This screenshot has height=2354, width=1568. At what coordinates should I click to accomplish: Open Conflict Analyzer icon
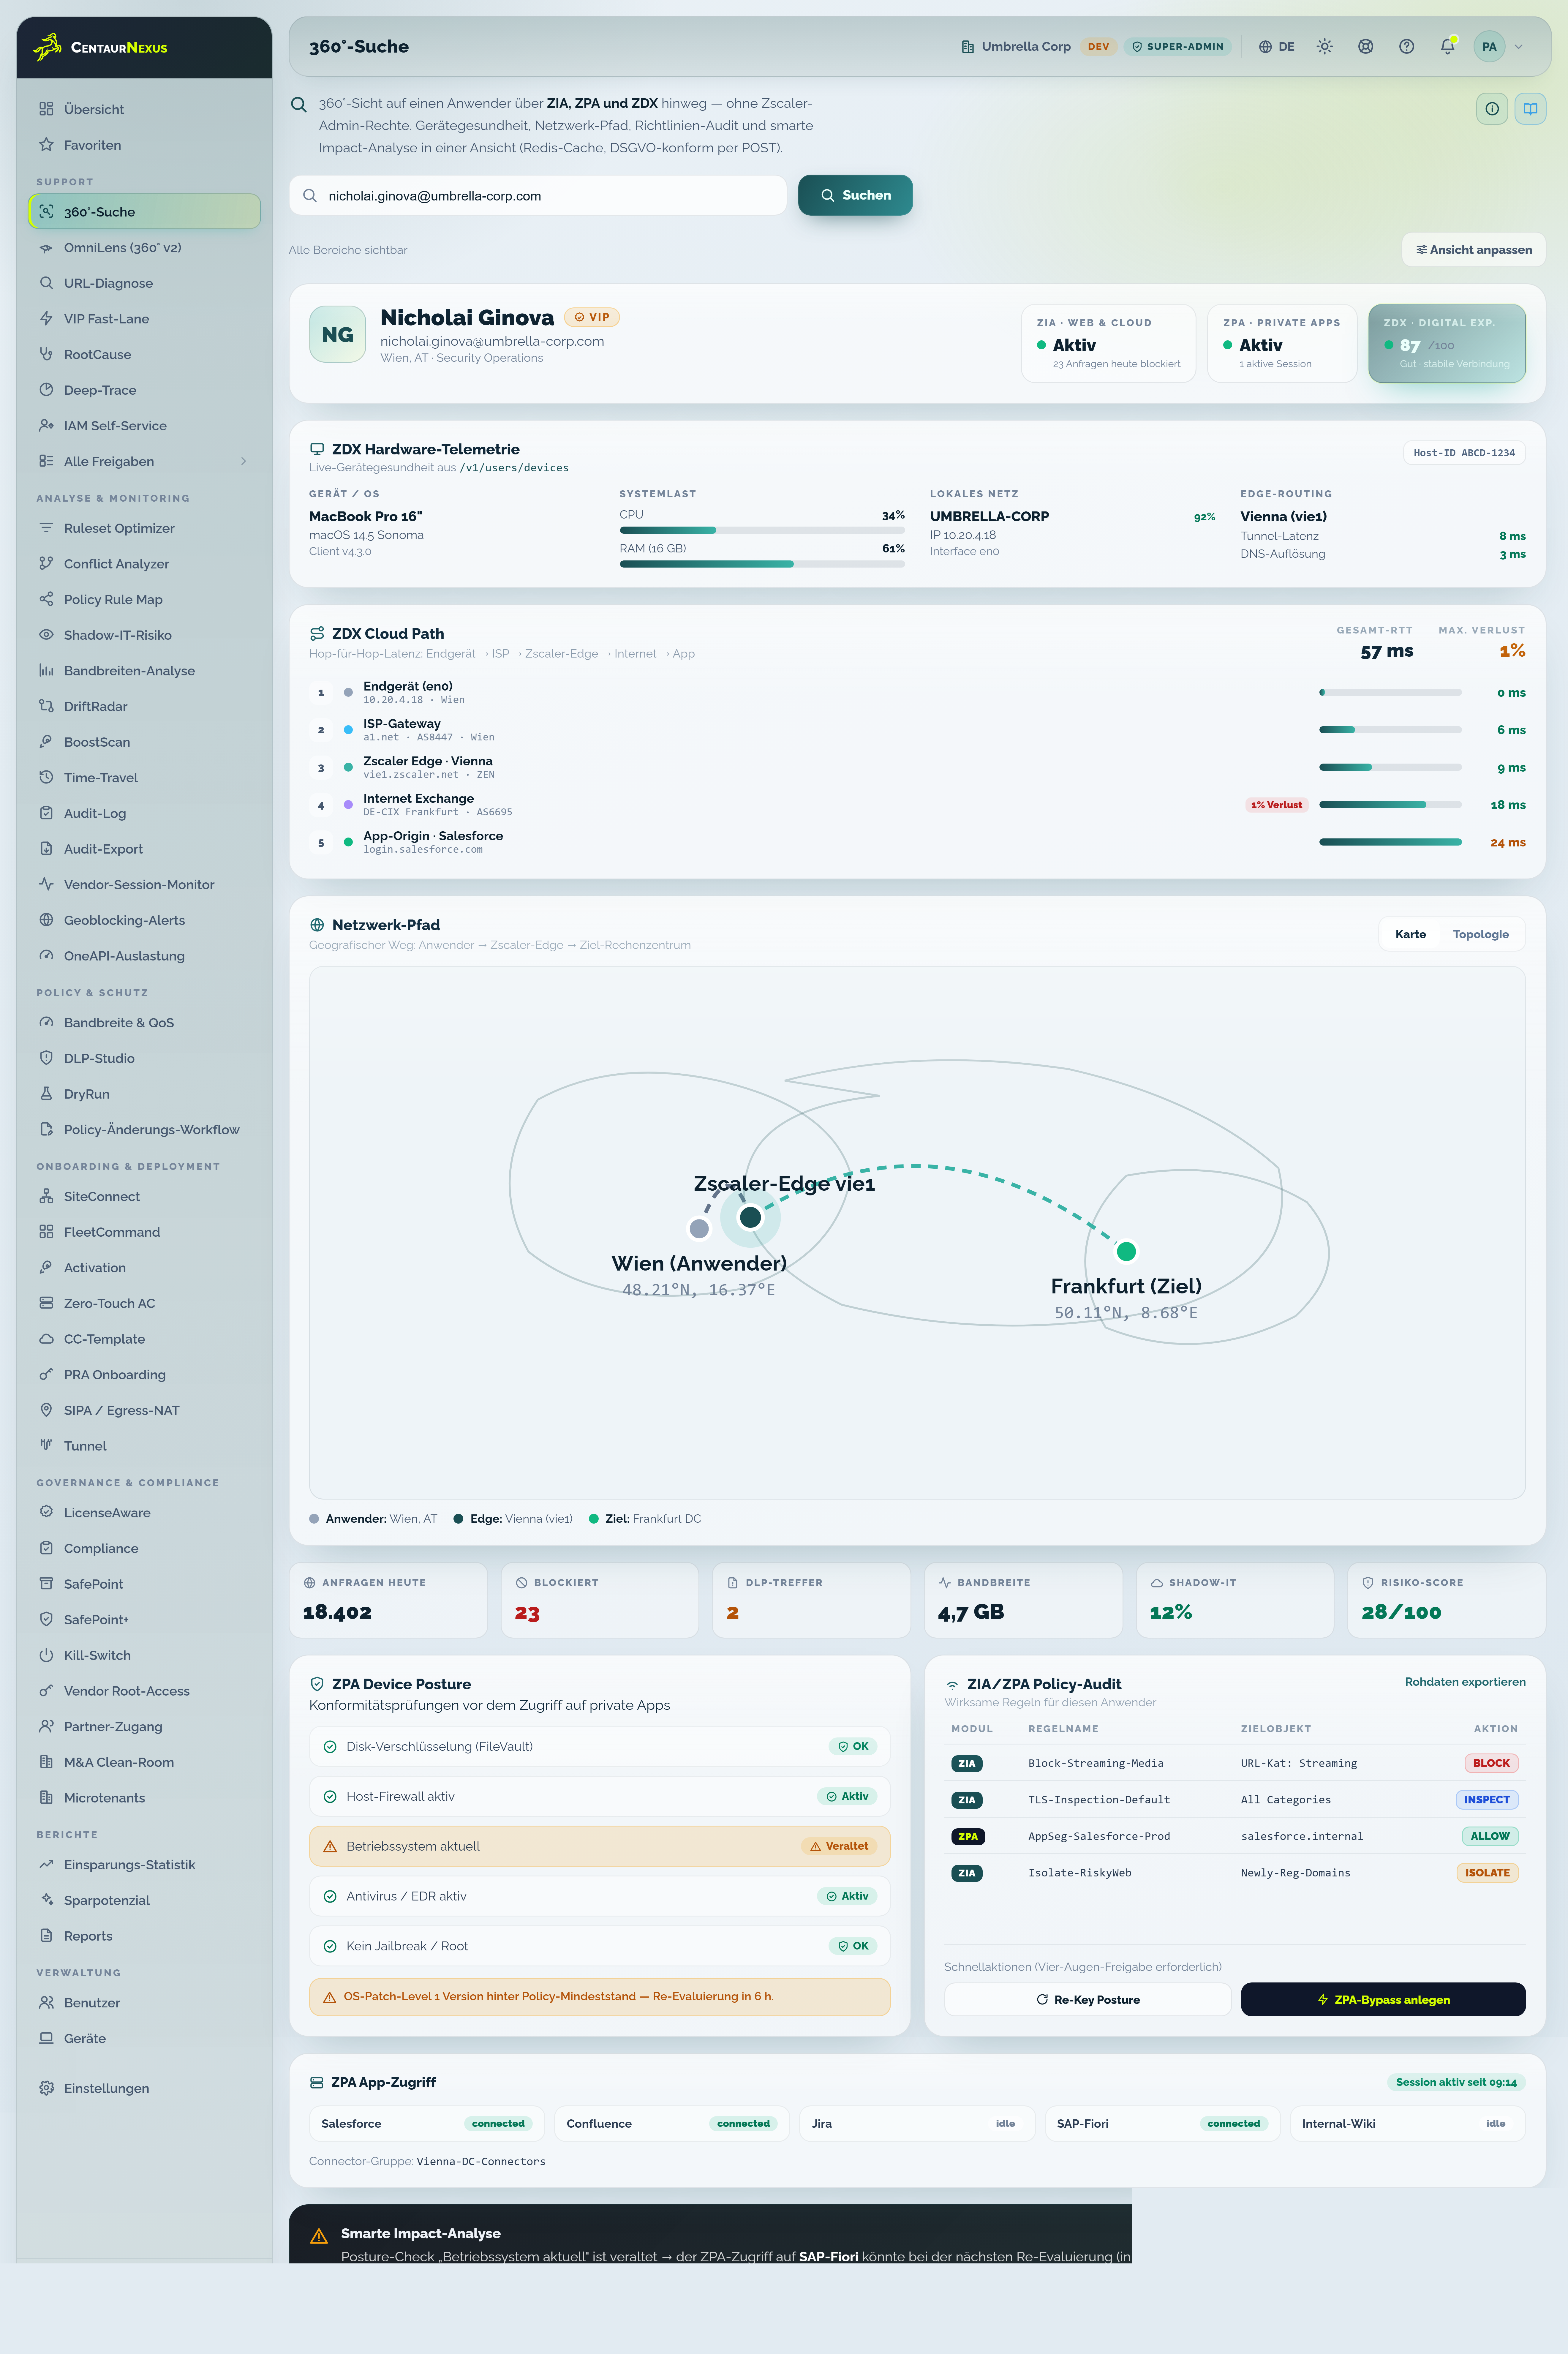tap(46, 564)
